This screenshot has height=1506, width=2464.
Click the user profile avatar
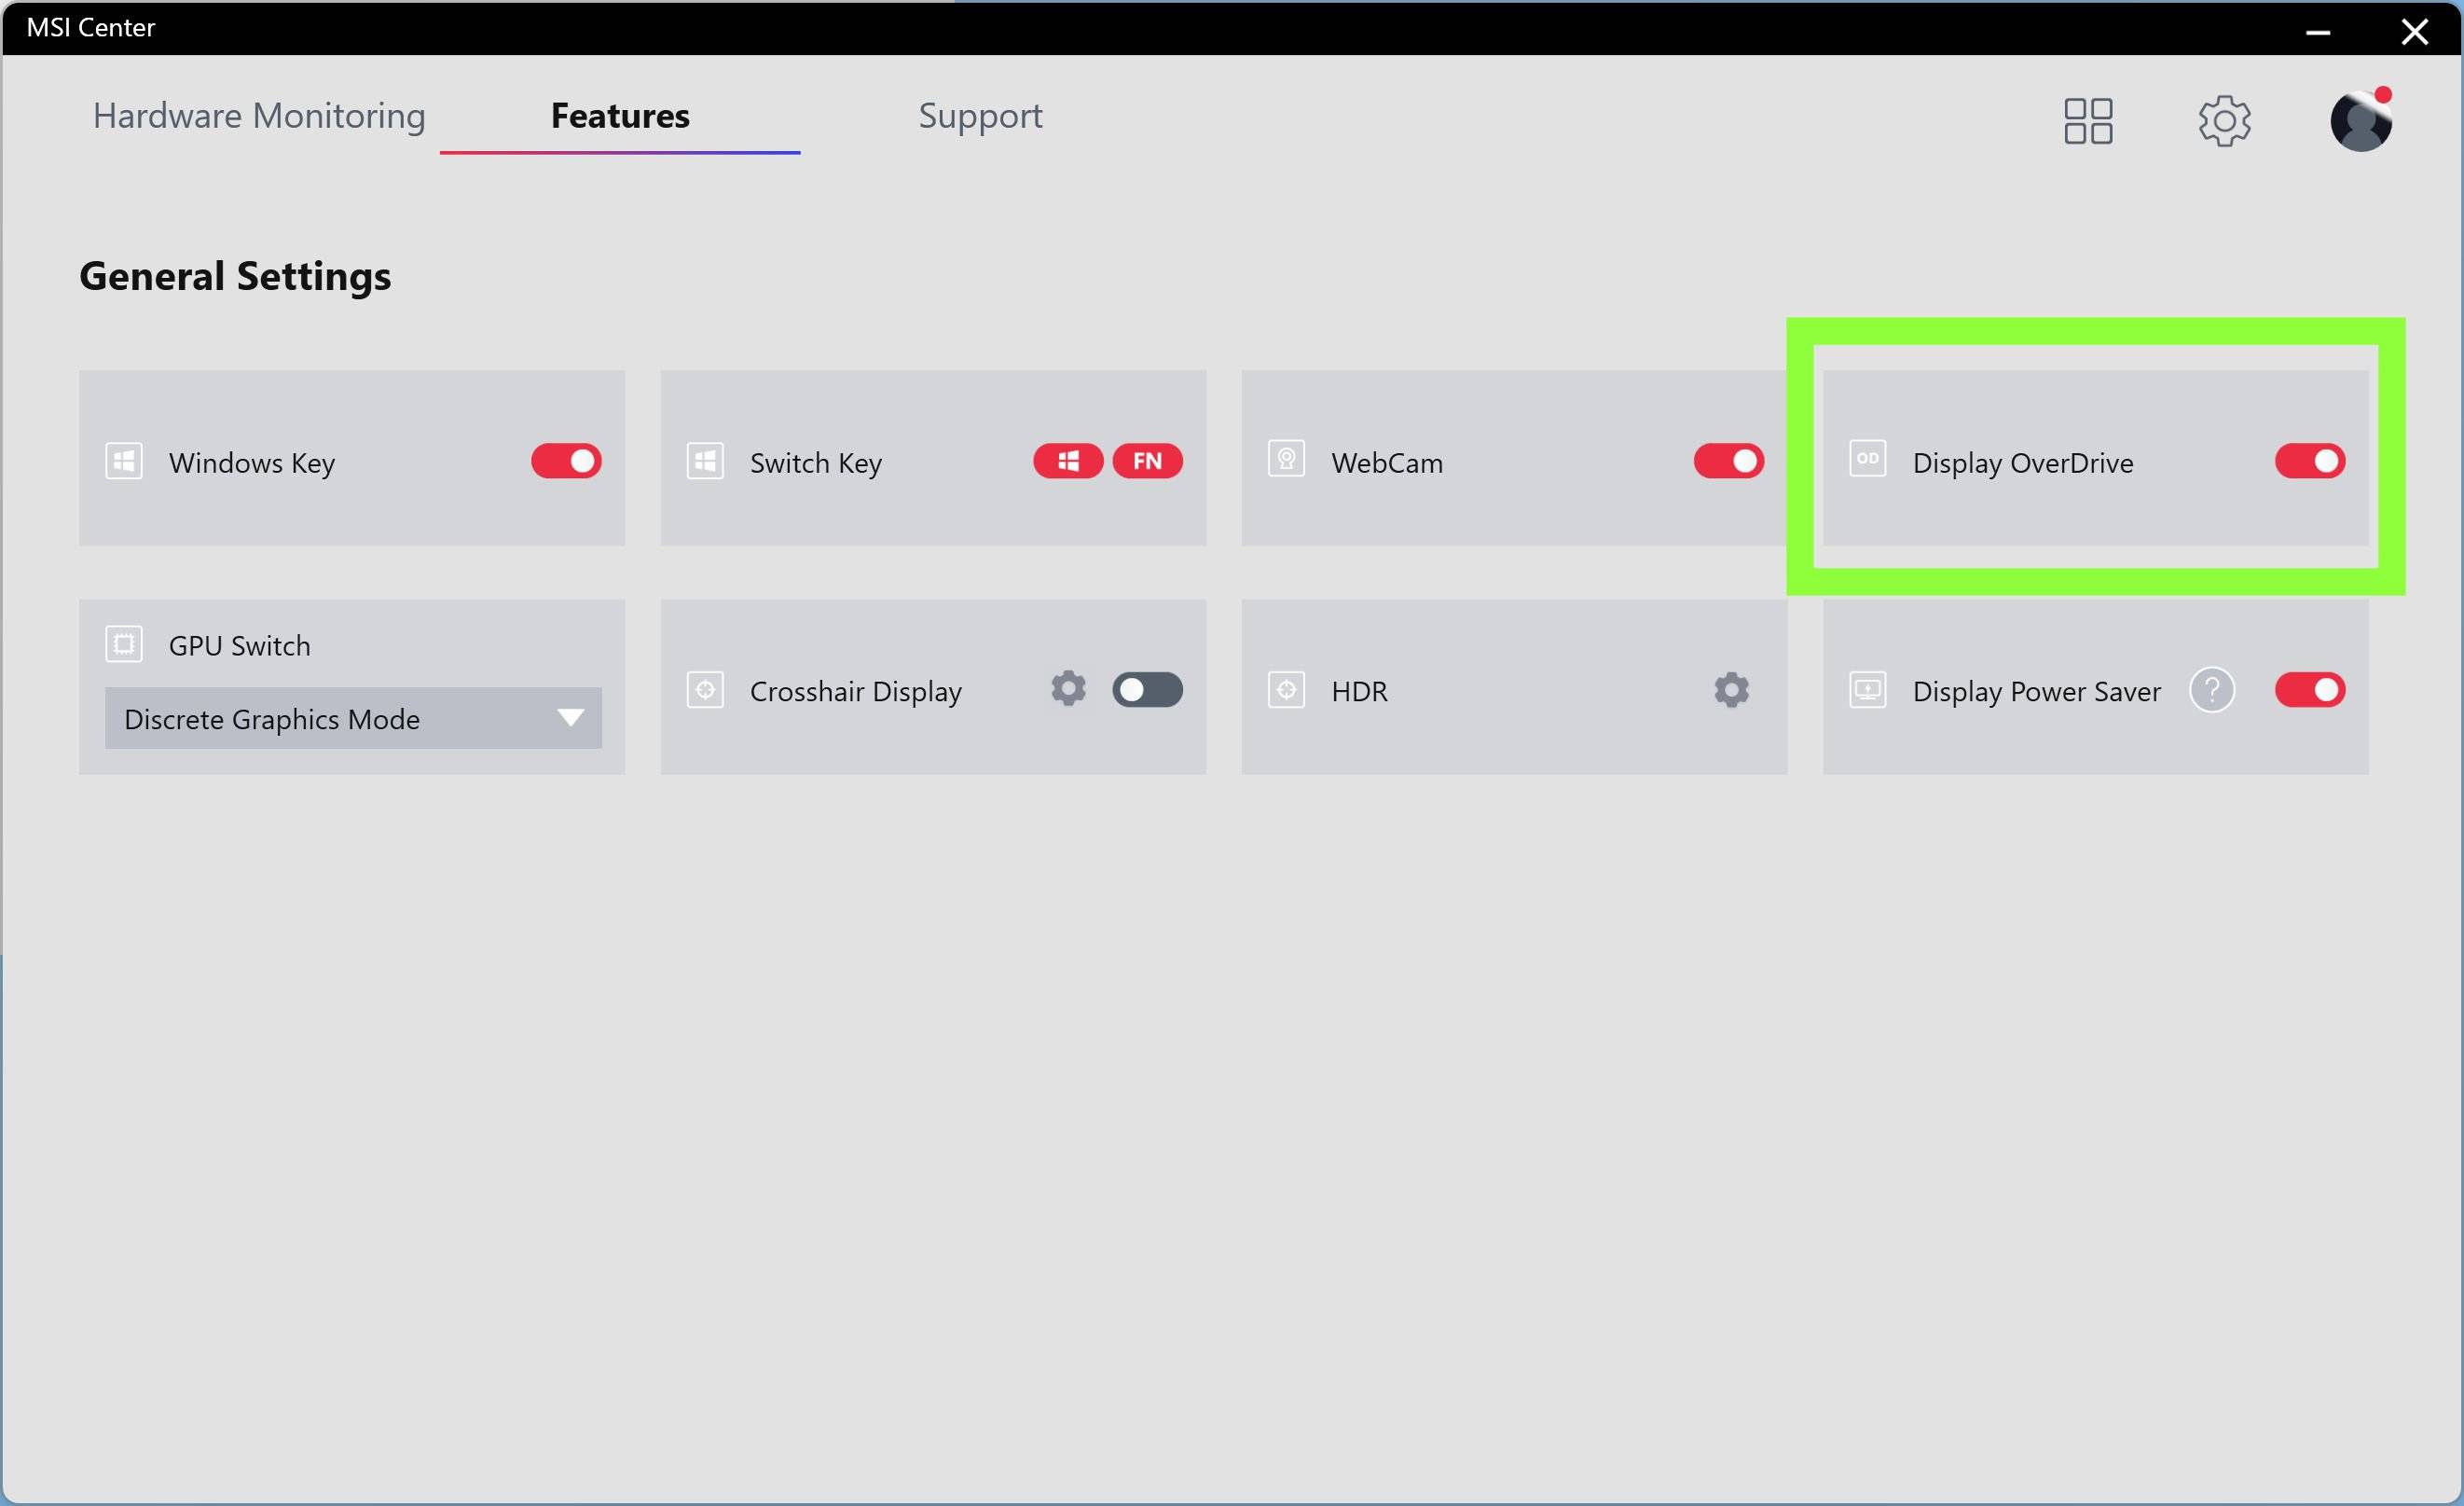click(x=2360, y=121)
